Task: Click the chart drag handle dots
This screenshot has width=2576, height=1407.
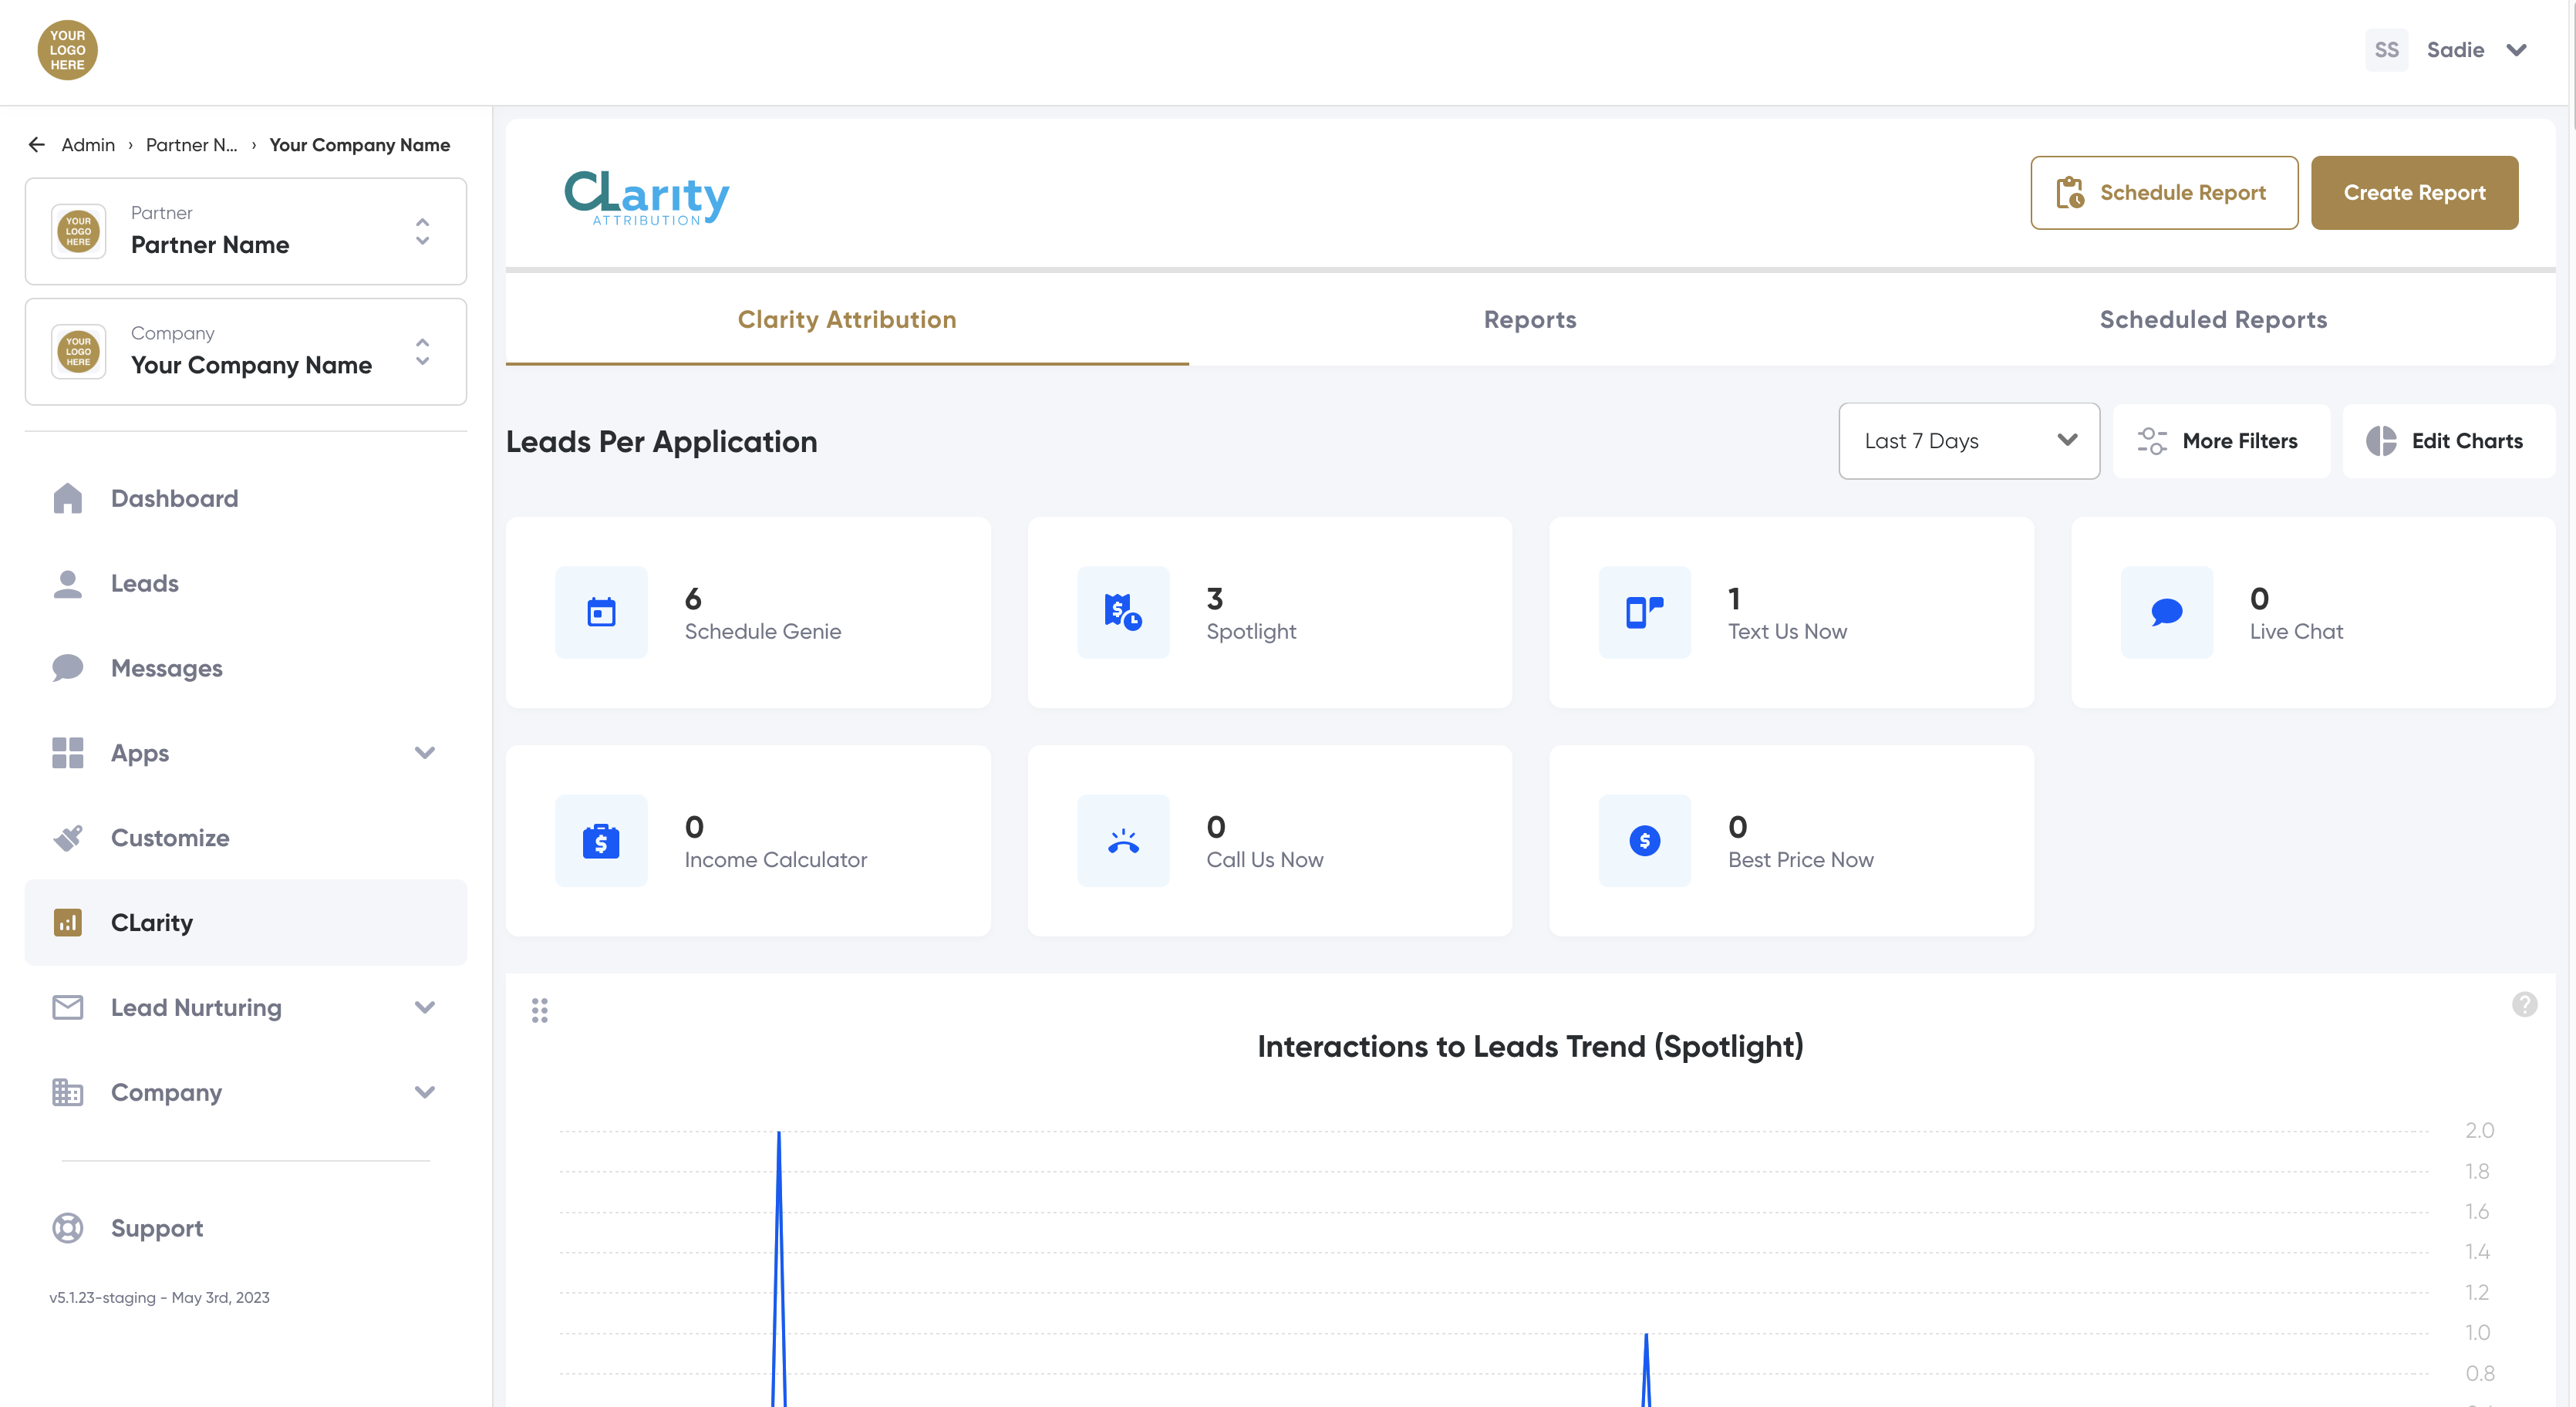Action: pyautogui.click(x=540, y=1010)
